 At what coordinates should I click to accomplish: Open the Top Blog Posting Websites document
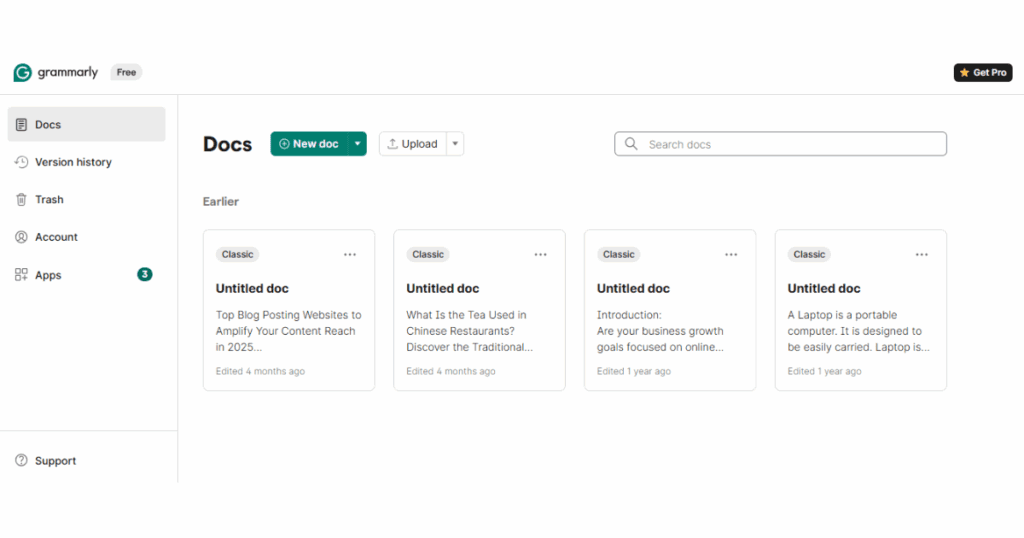click(288, 320)
